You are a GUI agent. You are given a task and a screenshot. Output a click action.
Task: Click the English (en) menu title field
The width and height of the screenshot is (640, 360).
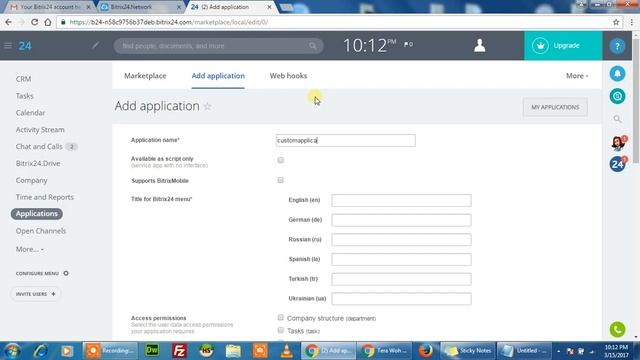click(x=401, y=200)
